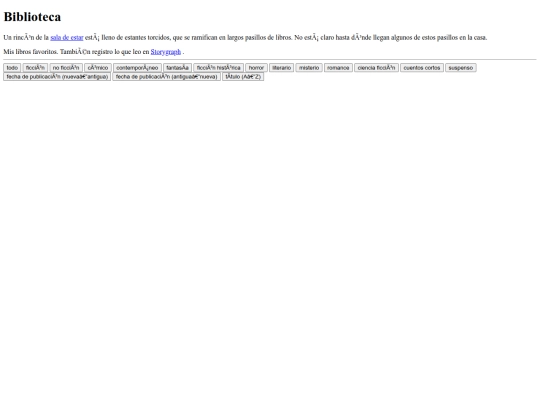This screenshot has width=540, height=405.
Task: Filter by 'contemporáneo' genre
Action: [137, 68]
